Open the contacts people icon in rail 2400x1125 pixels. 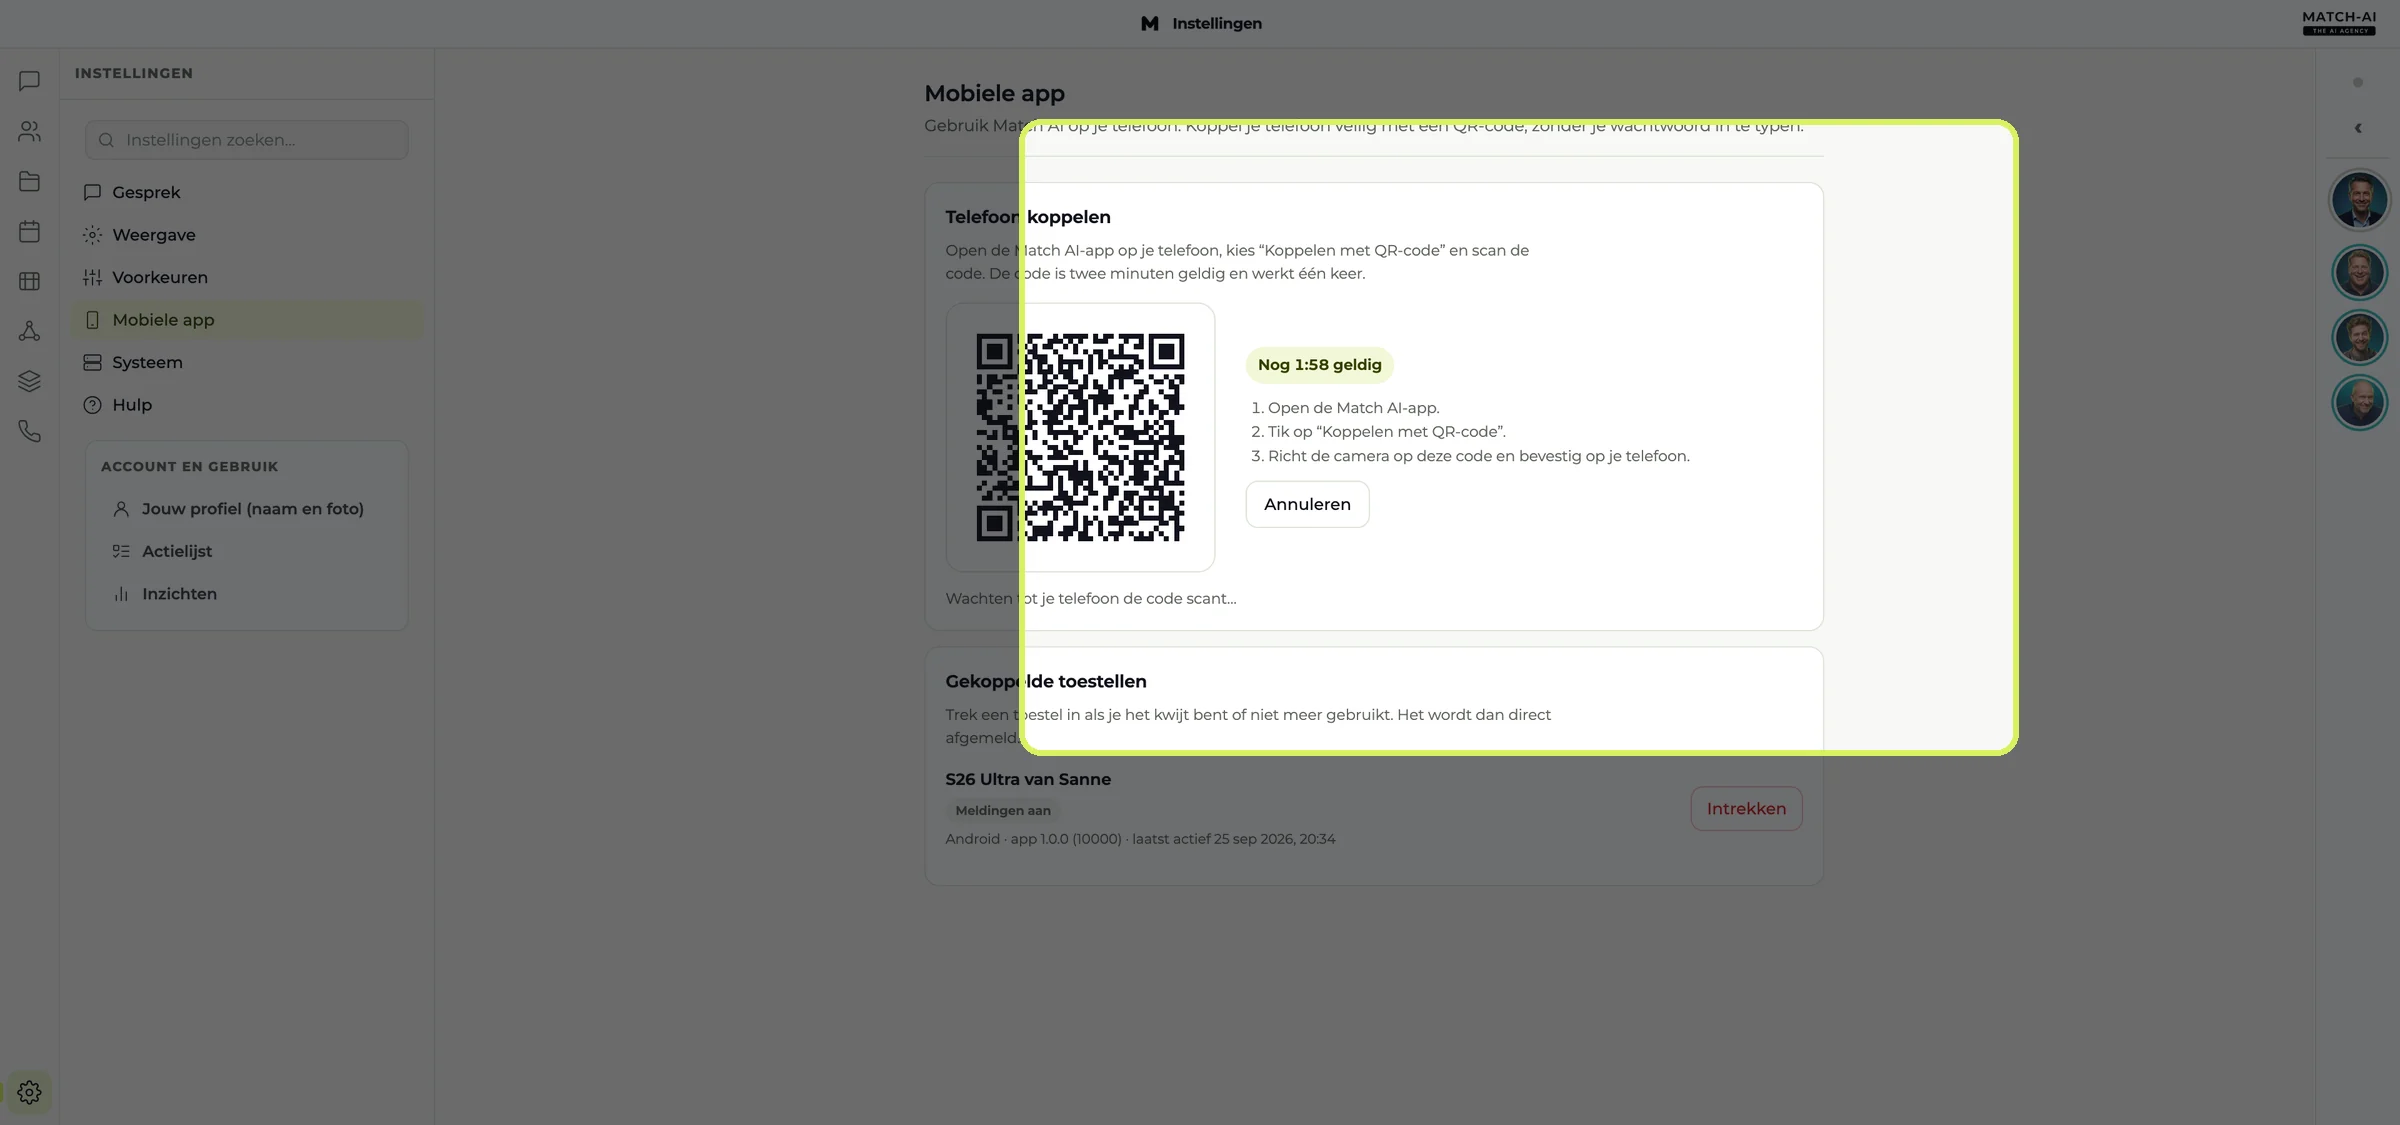pyautogui.click(x=29, y=131)
